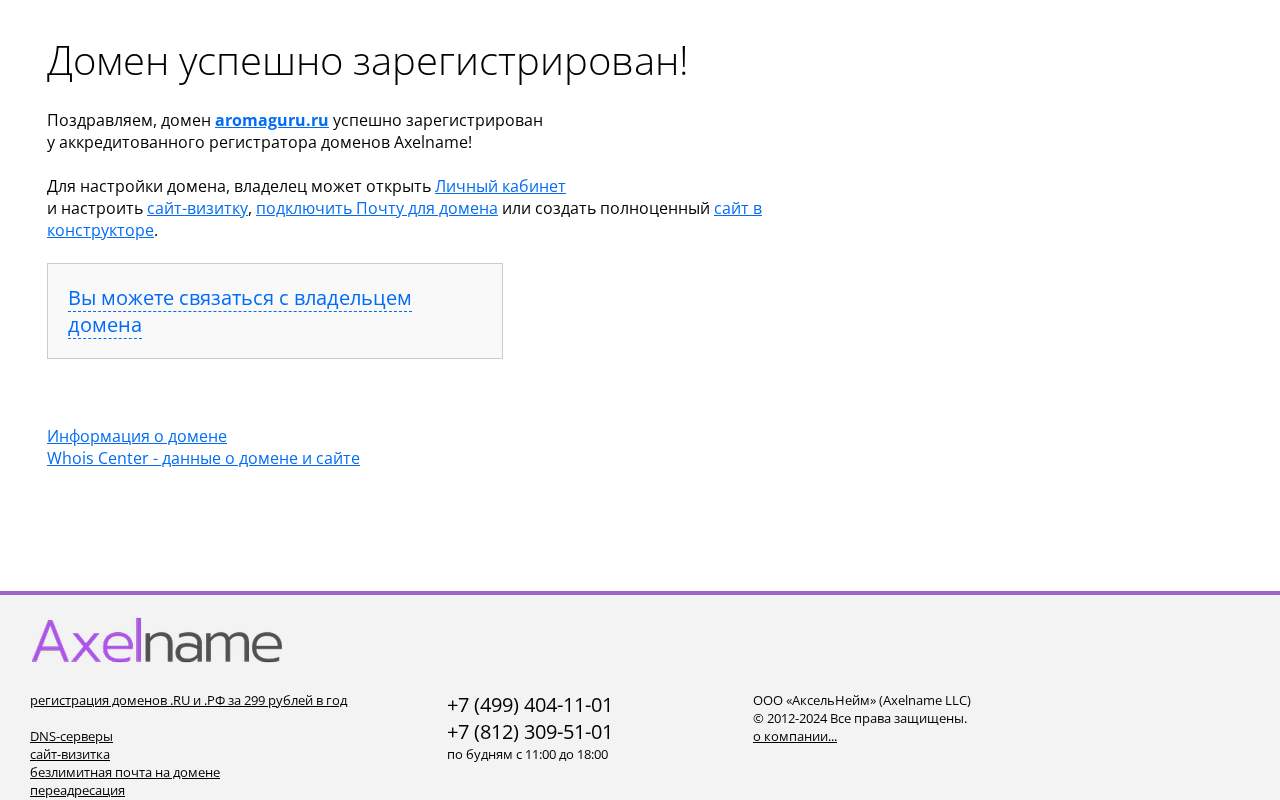This screenshot has width=1280, height=800.
Task: Open безлимитная почта на домене link
Action: coord(125,772)
